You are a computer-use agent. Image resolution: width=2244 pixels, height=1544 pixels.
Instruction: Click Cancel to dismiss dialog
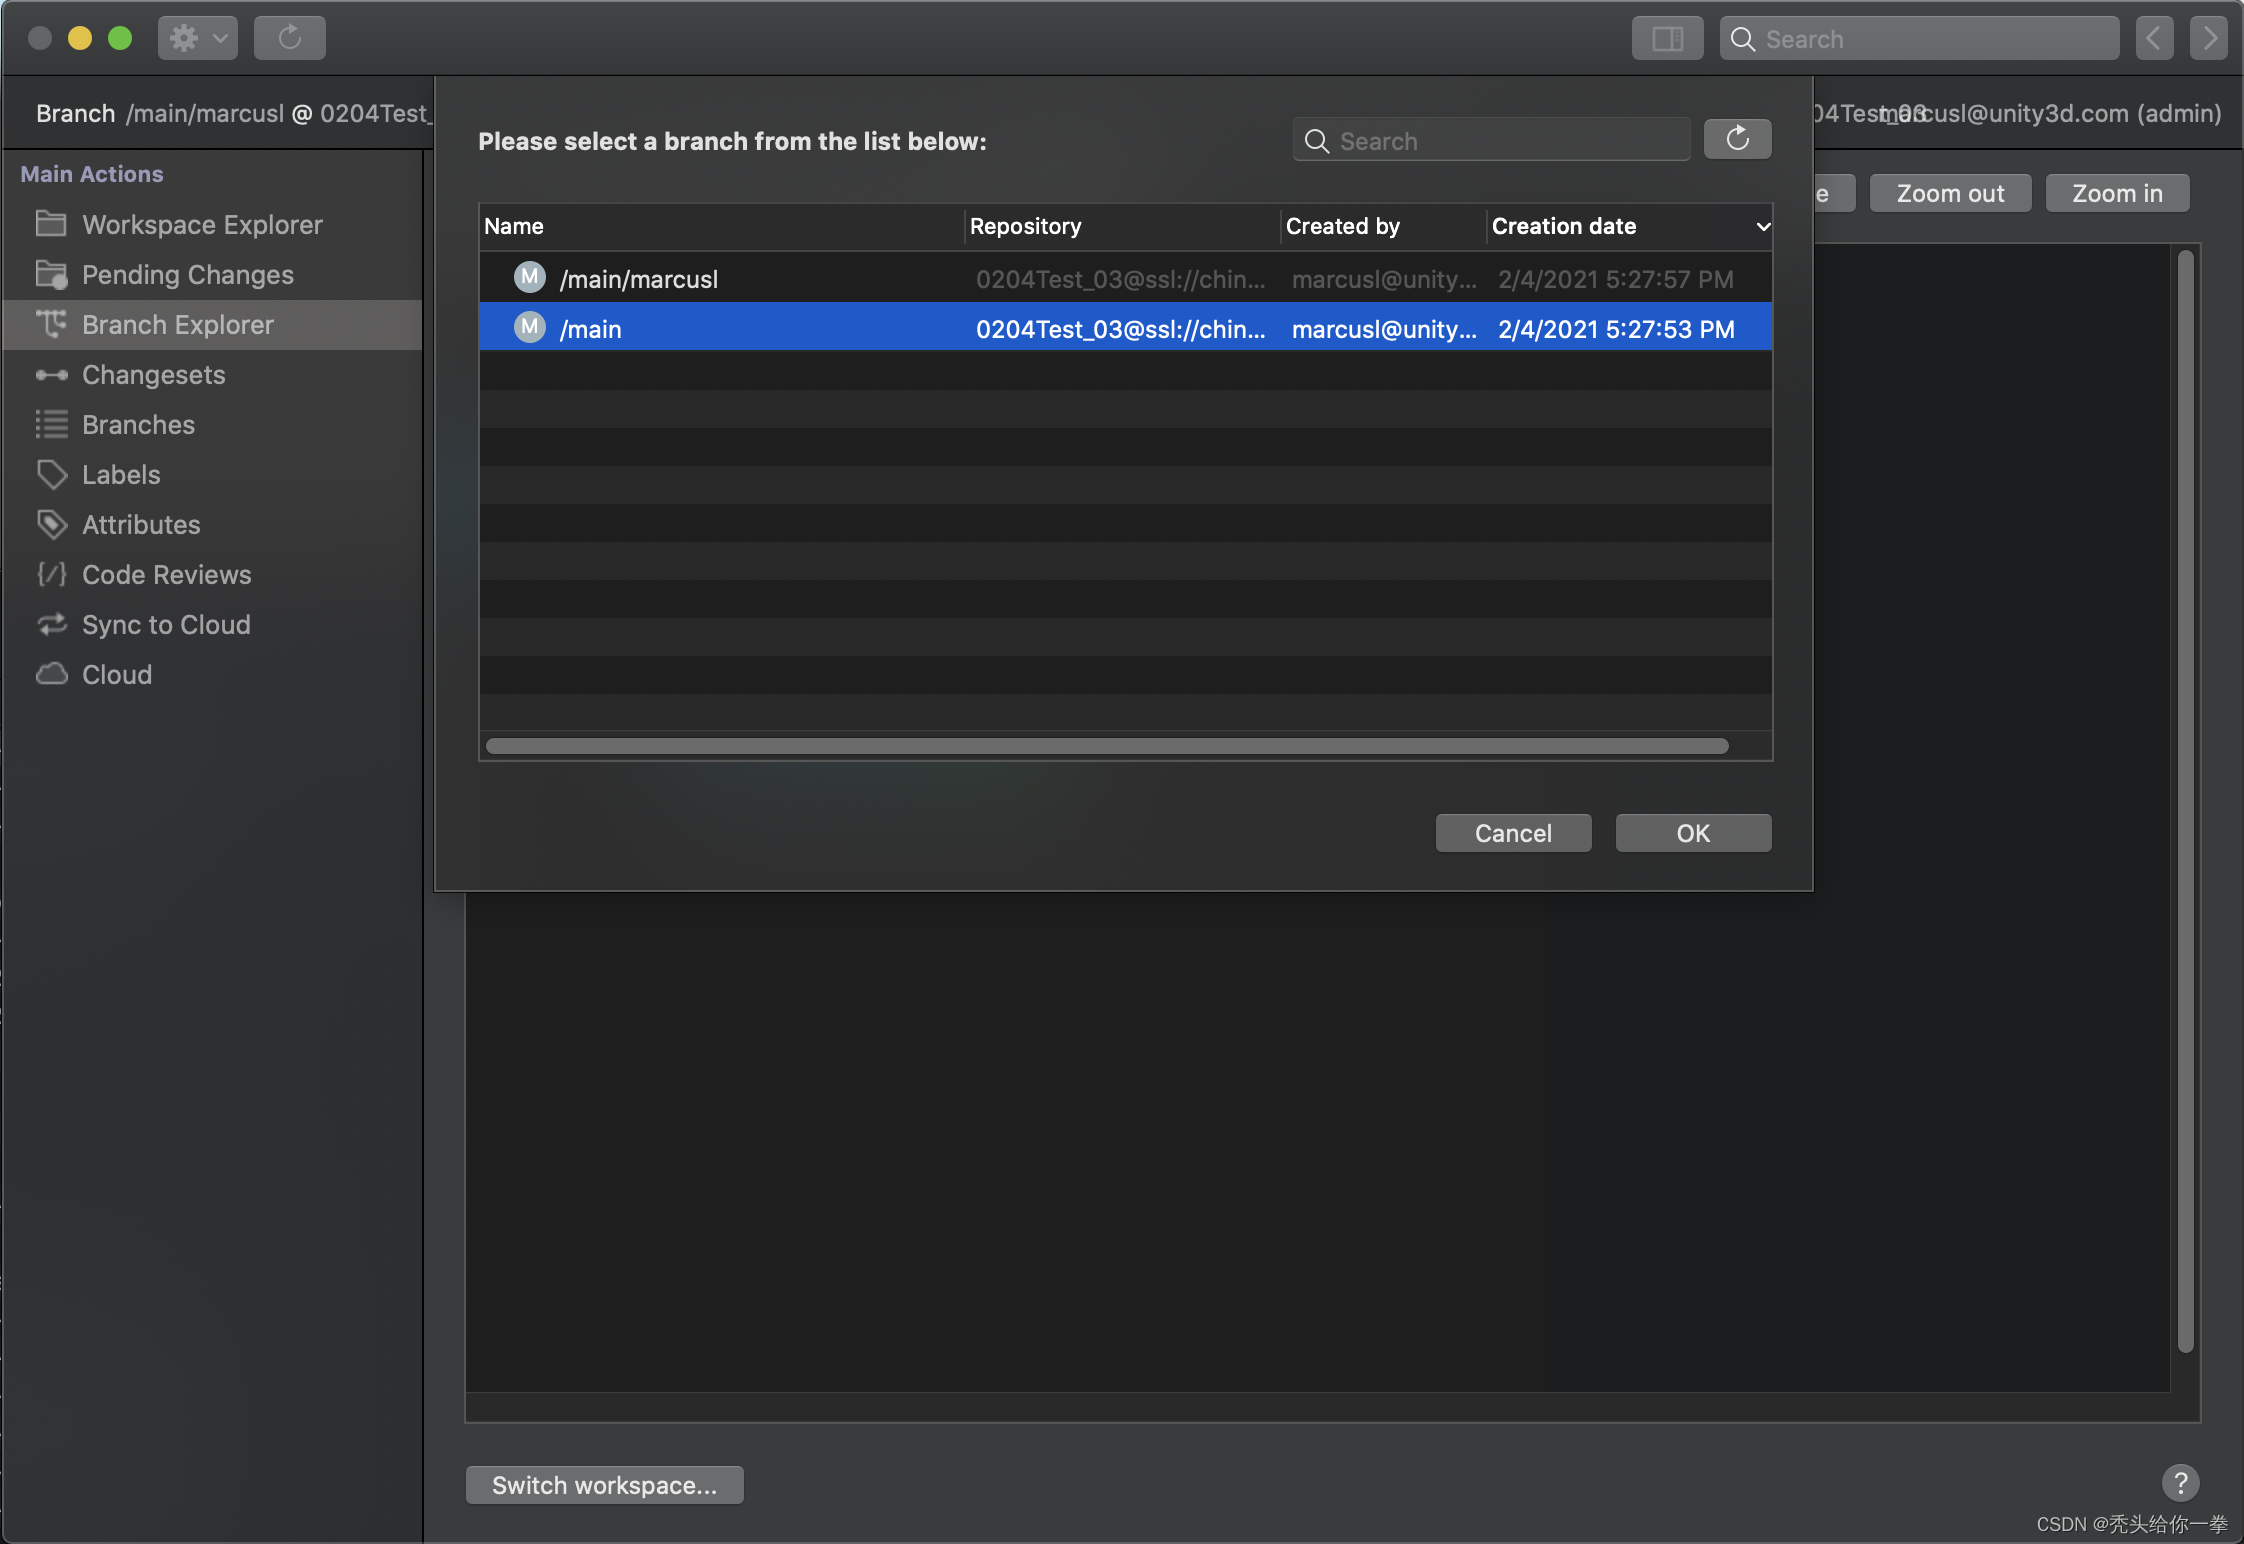tap(1512, 833)
